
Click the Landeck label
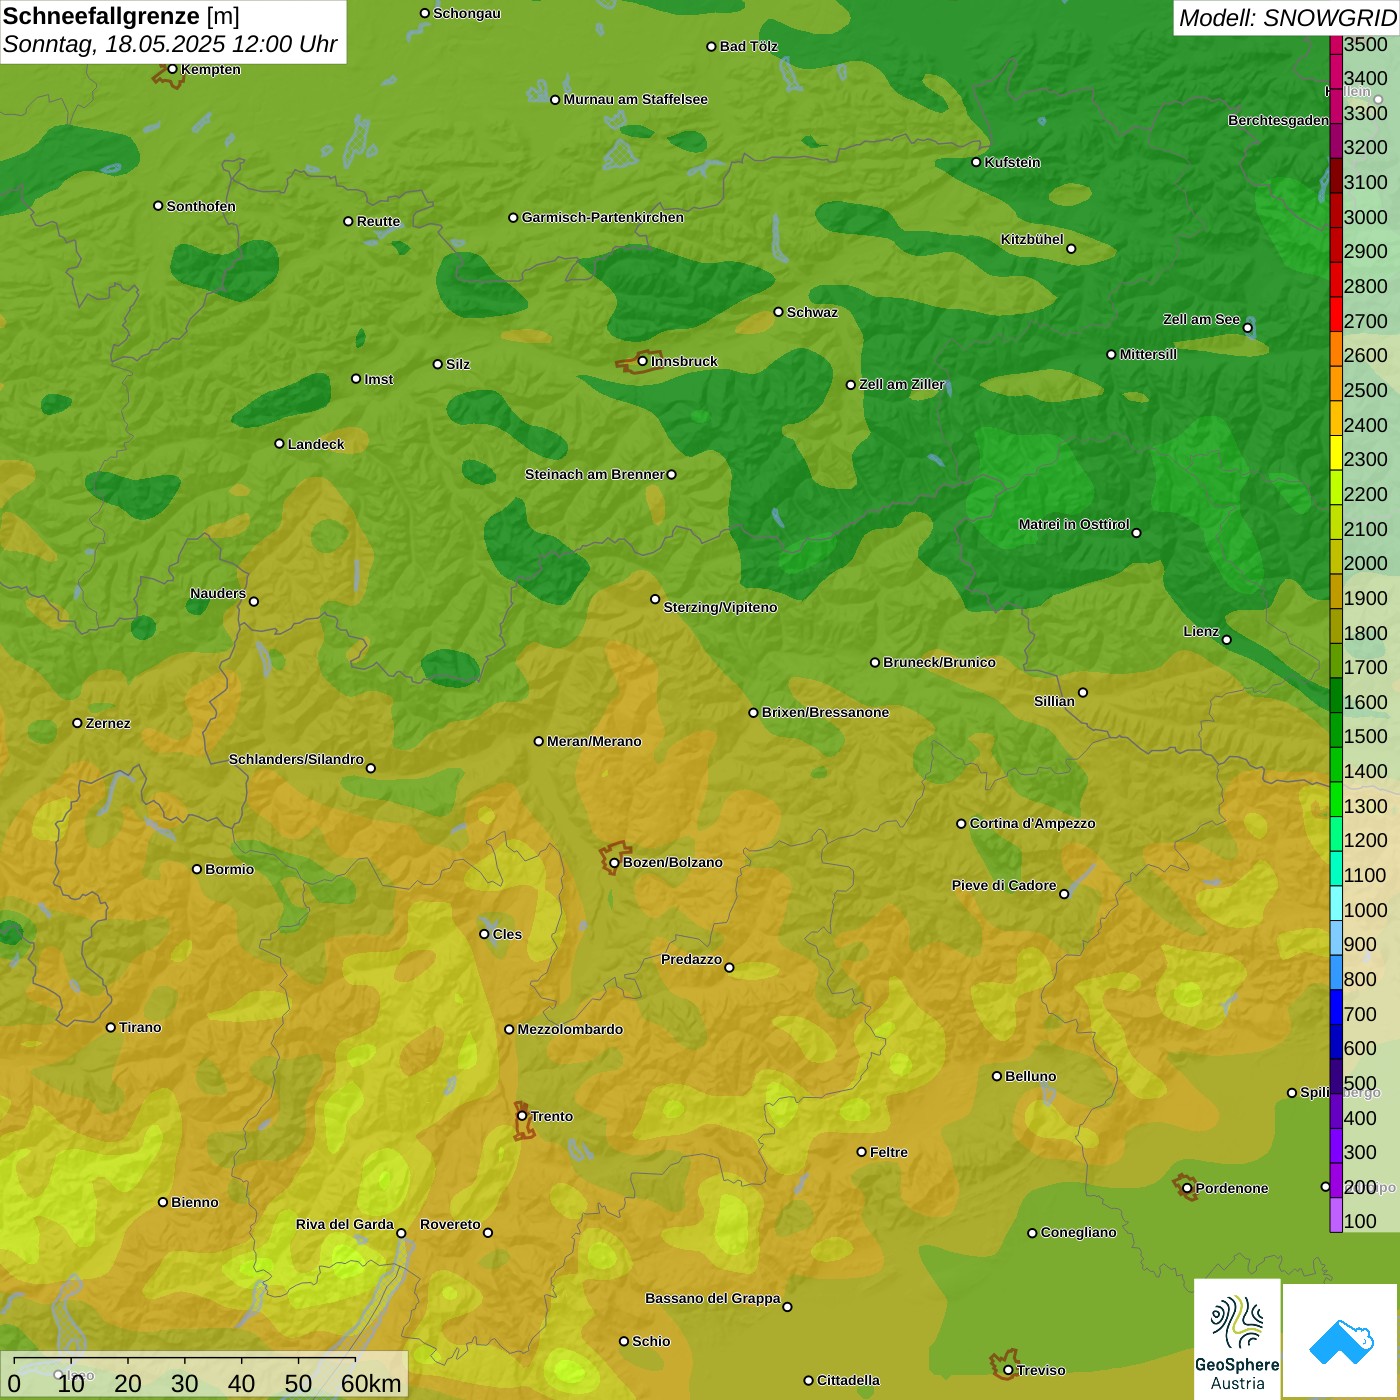pyautogui.click(x=316, y=444)
